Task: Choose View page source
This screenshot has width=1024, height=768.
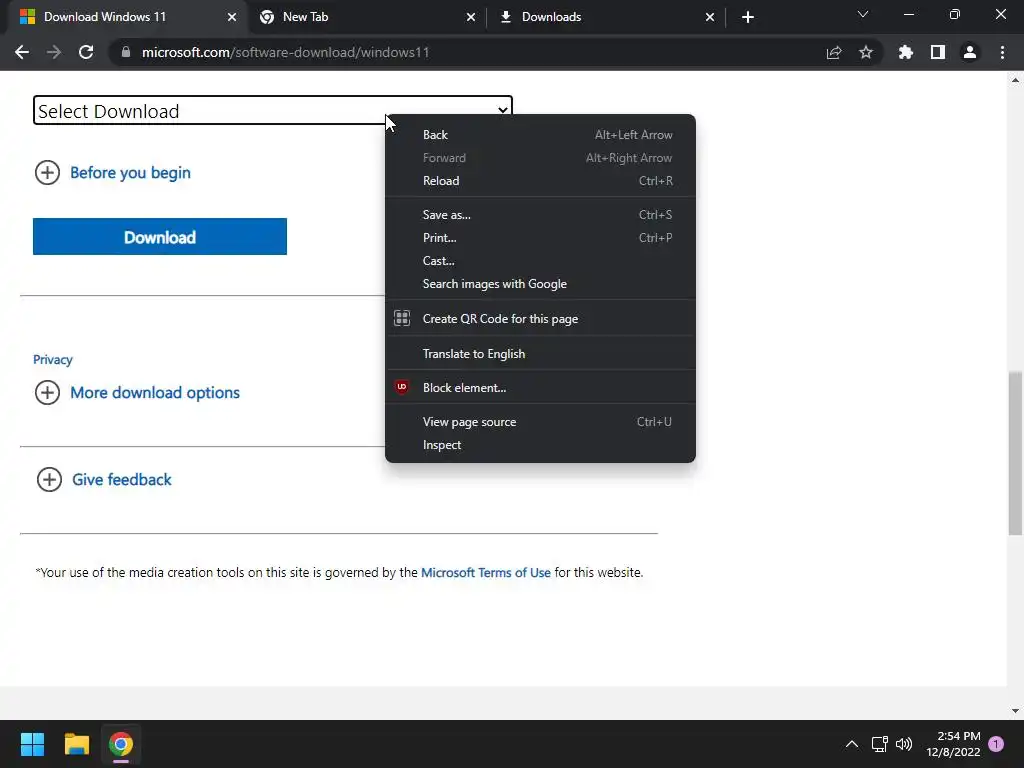Action: 540,422
